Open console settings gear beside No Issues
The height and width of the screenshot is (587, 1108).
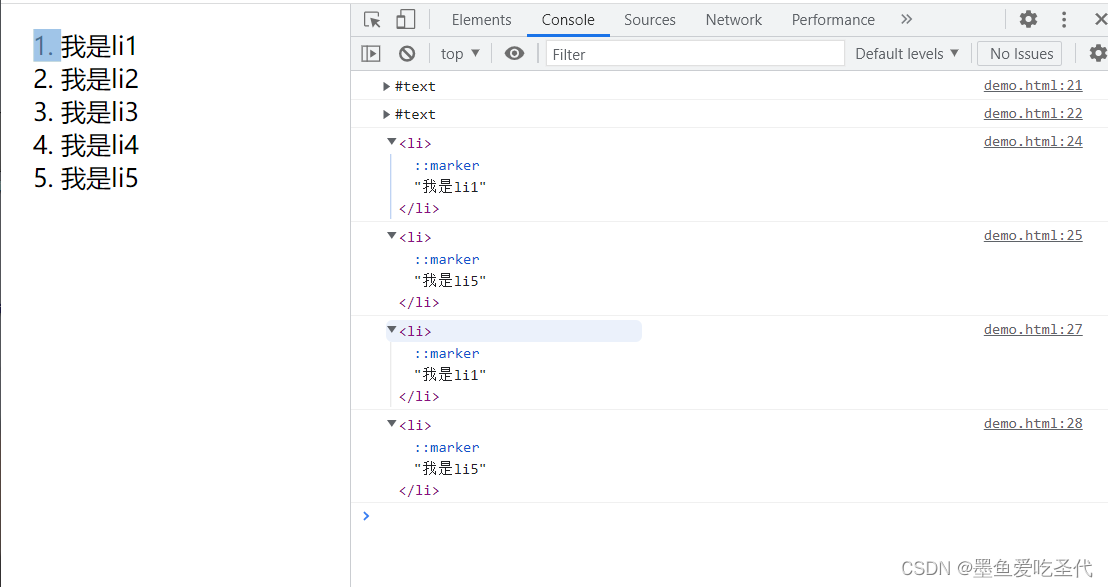1098,54
